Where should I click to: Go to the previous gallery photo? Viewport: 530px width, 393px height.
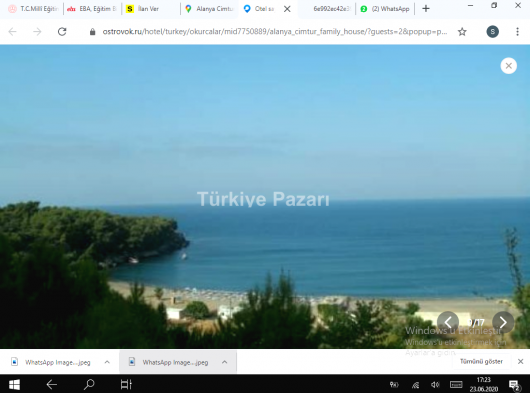[448, 322]
